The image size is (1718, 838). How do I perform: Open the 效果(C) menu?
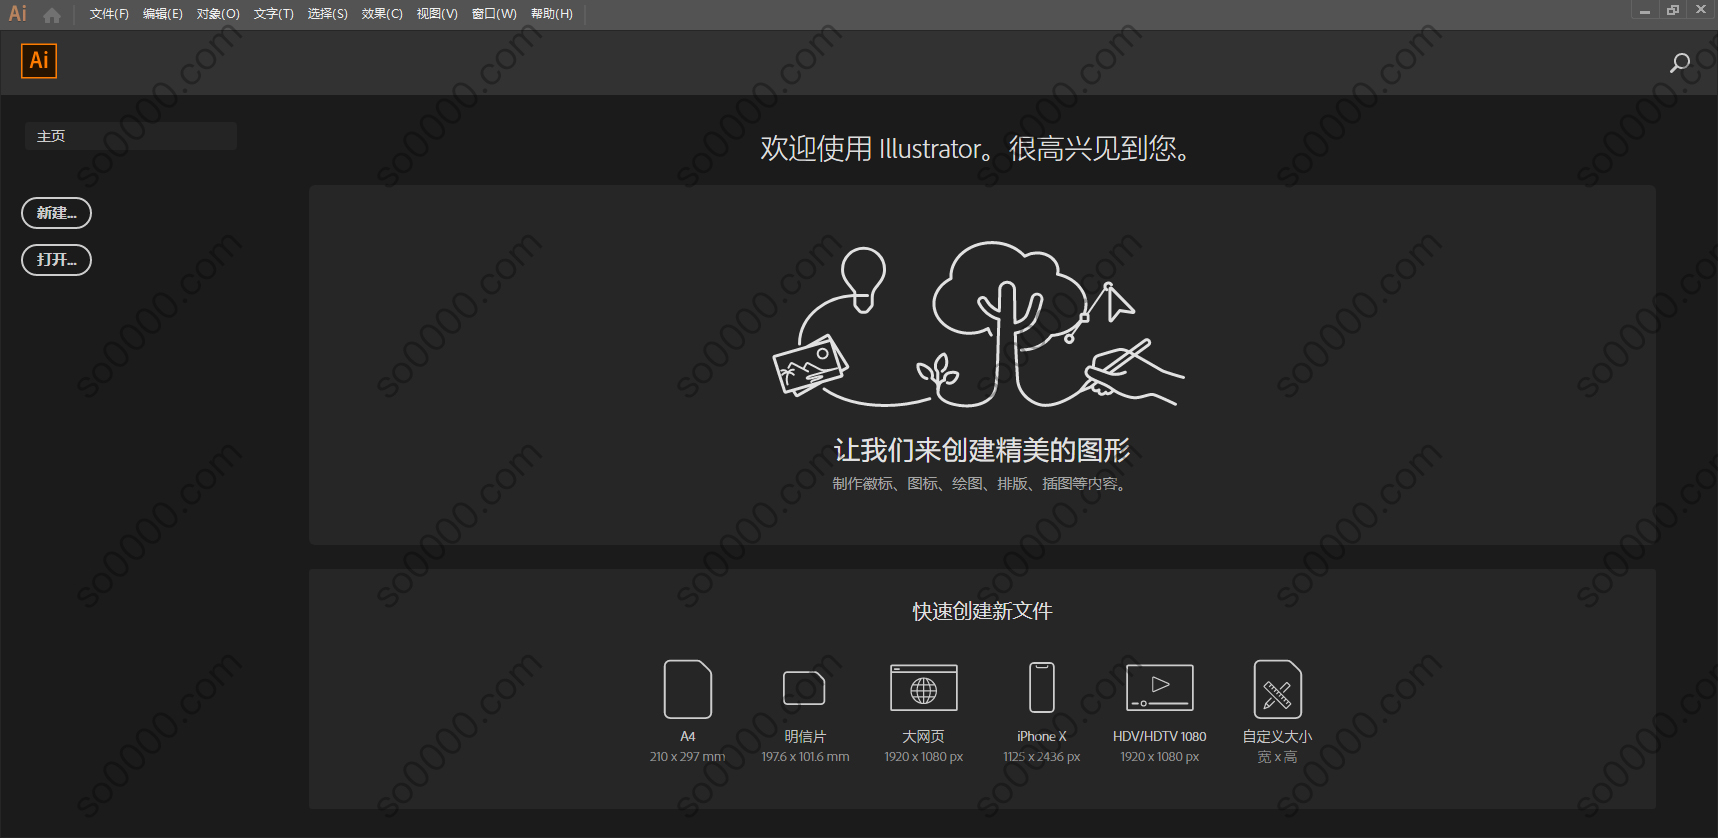pyautogui.click(x=382, y=14)
